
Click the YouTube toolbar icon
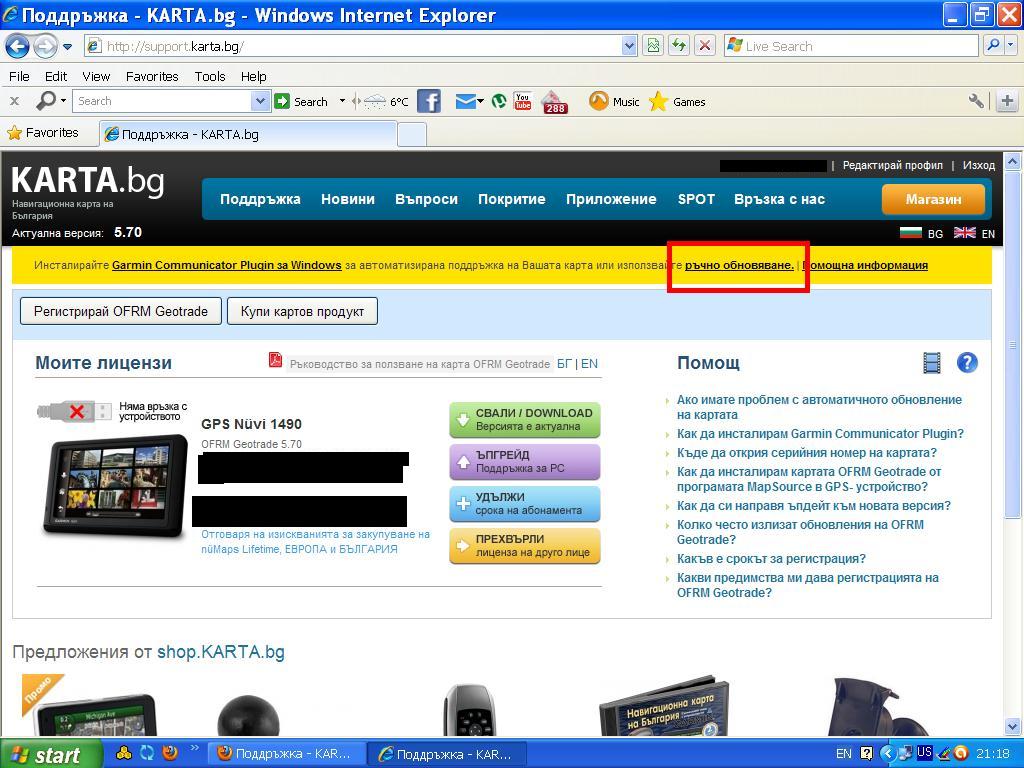tap(522, 101)
